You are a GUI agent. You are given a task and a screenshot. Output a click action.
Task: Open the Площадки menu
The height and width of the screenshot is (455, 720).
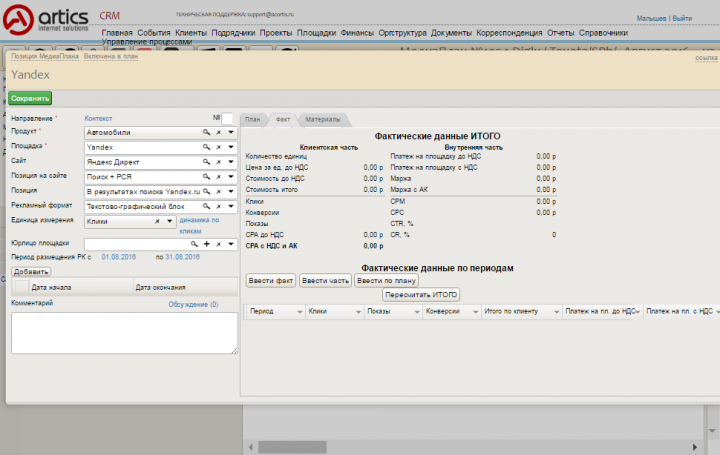click(316, 33)
